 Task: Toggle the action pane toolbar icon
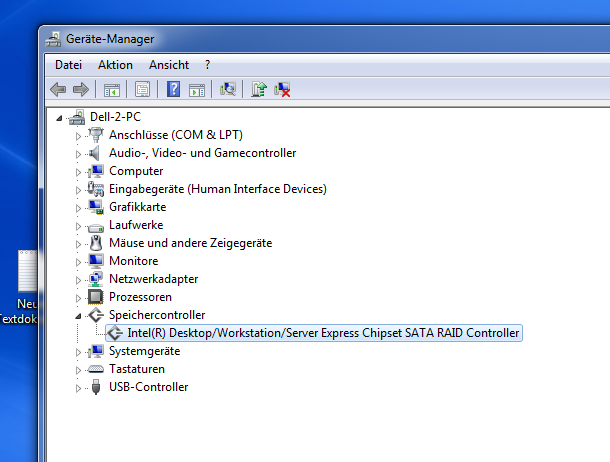197,90
